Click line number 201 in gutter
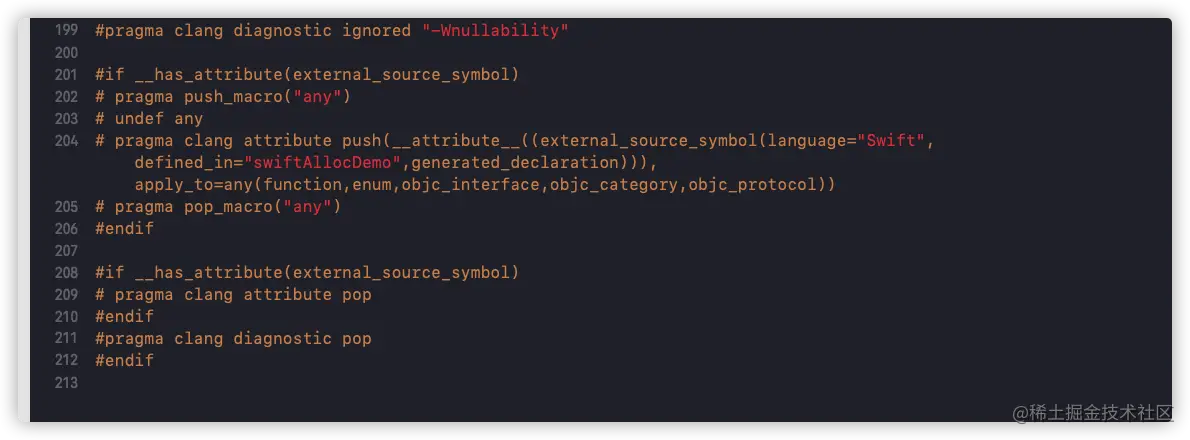 tap(66, 74)
